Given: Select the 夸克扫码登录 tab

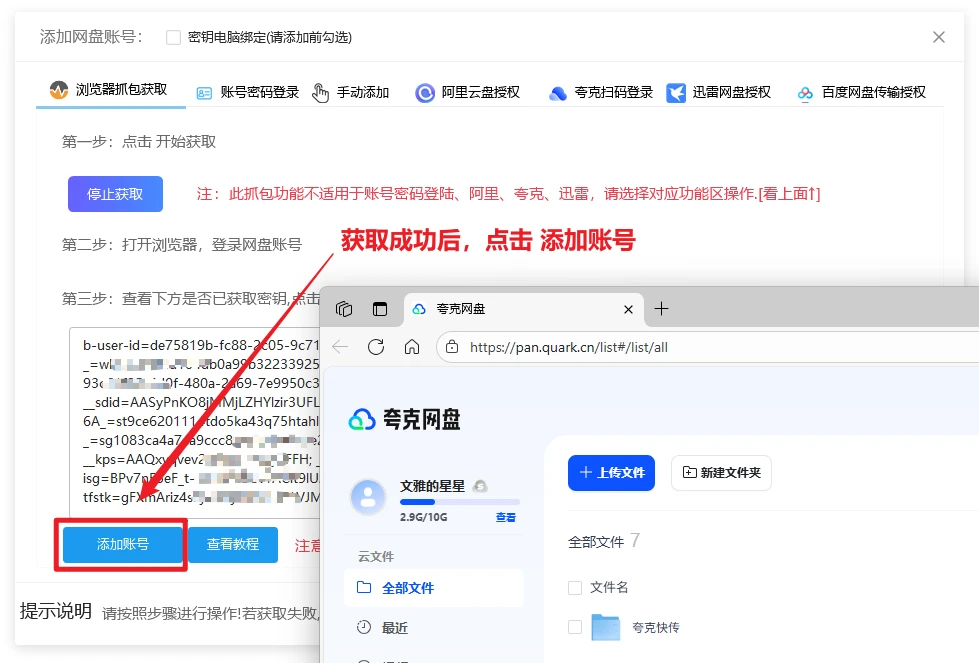Looking at the screenshot, I should pos(601,92).
